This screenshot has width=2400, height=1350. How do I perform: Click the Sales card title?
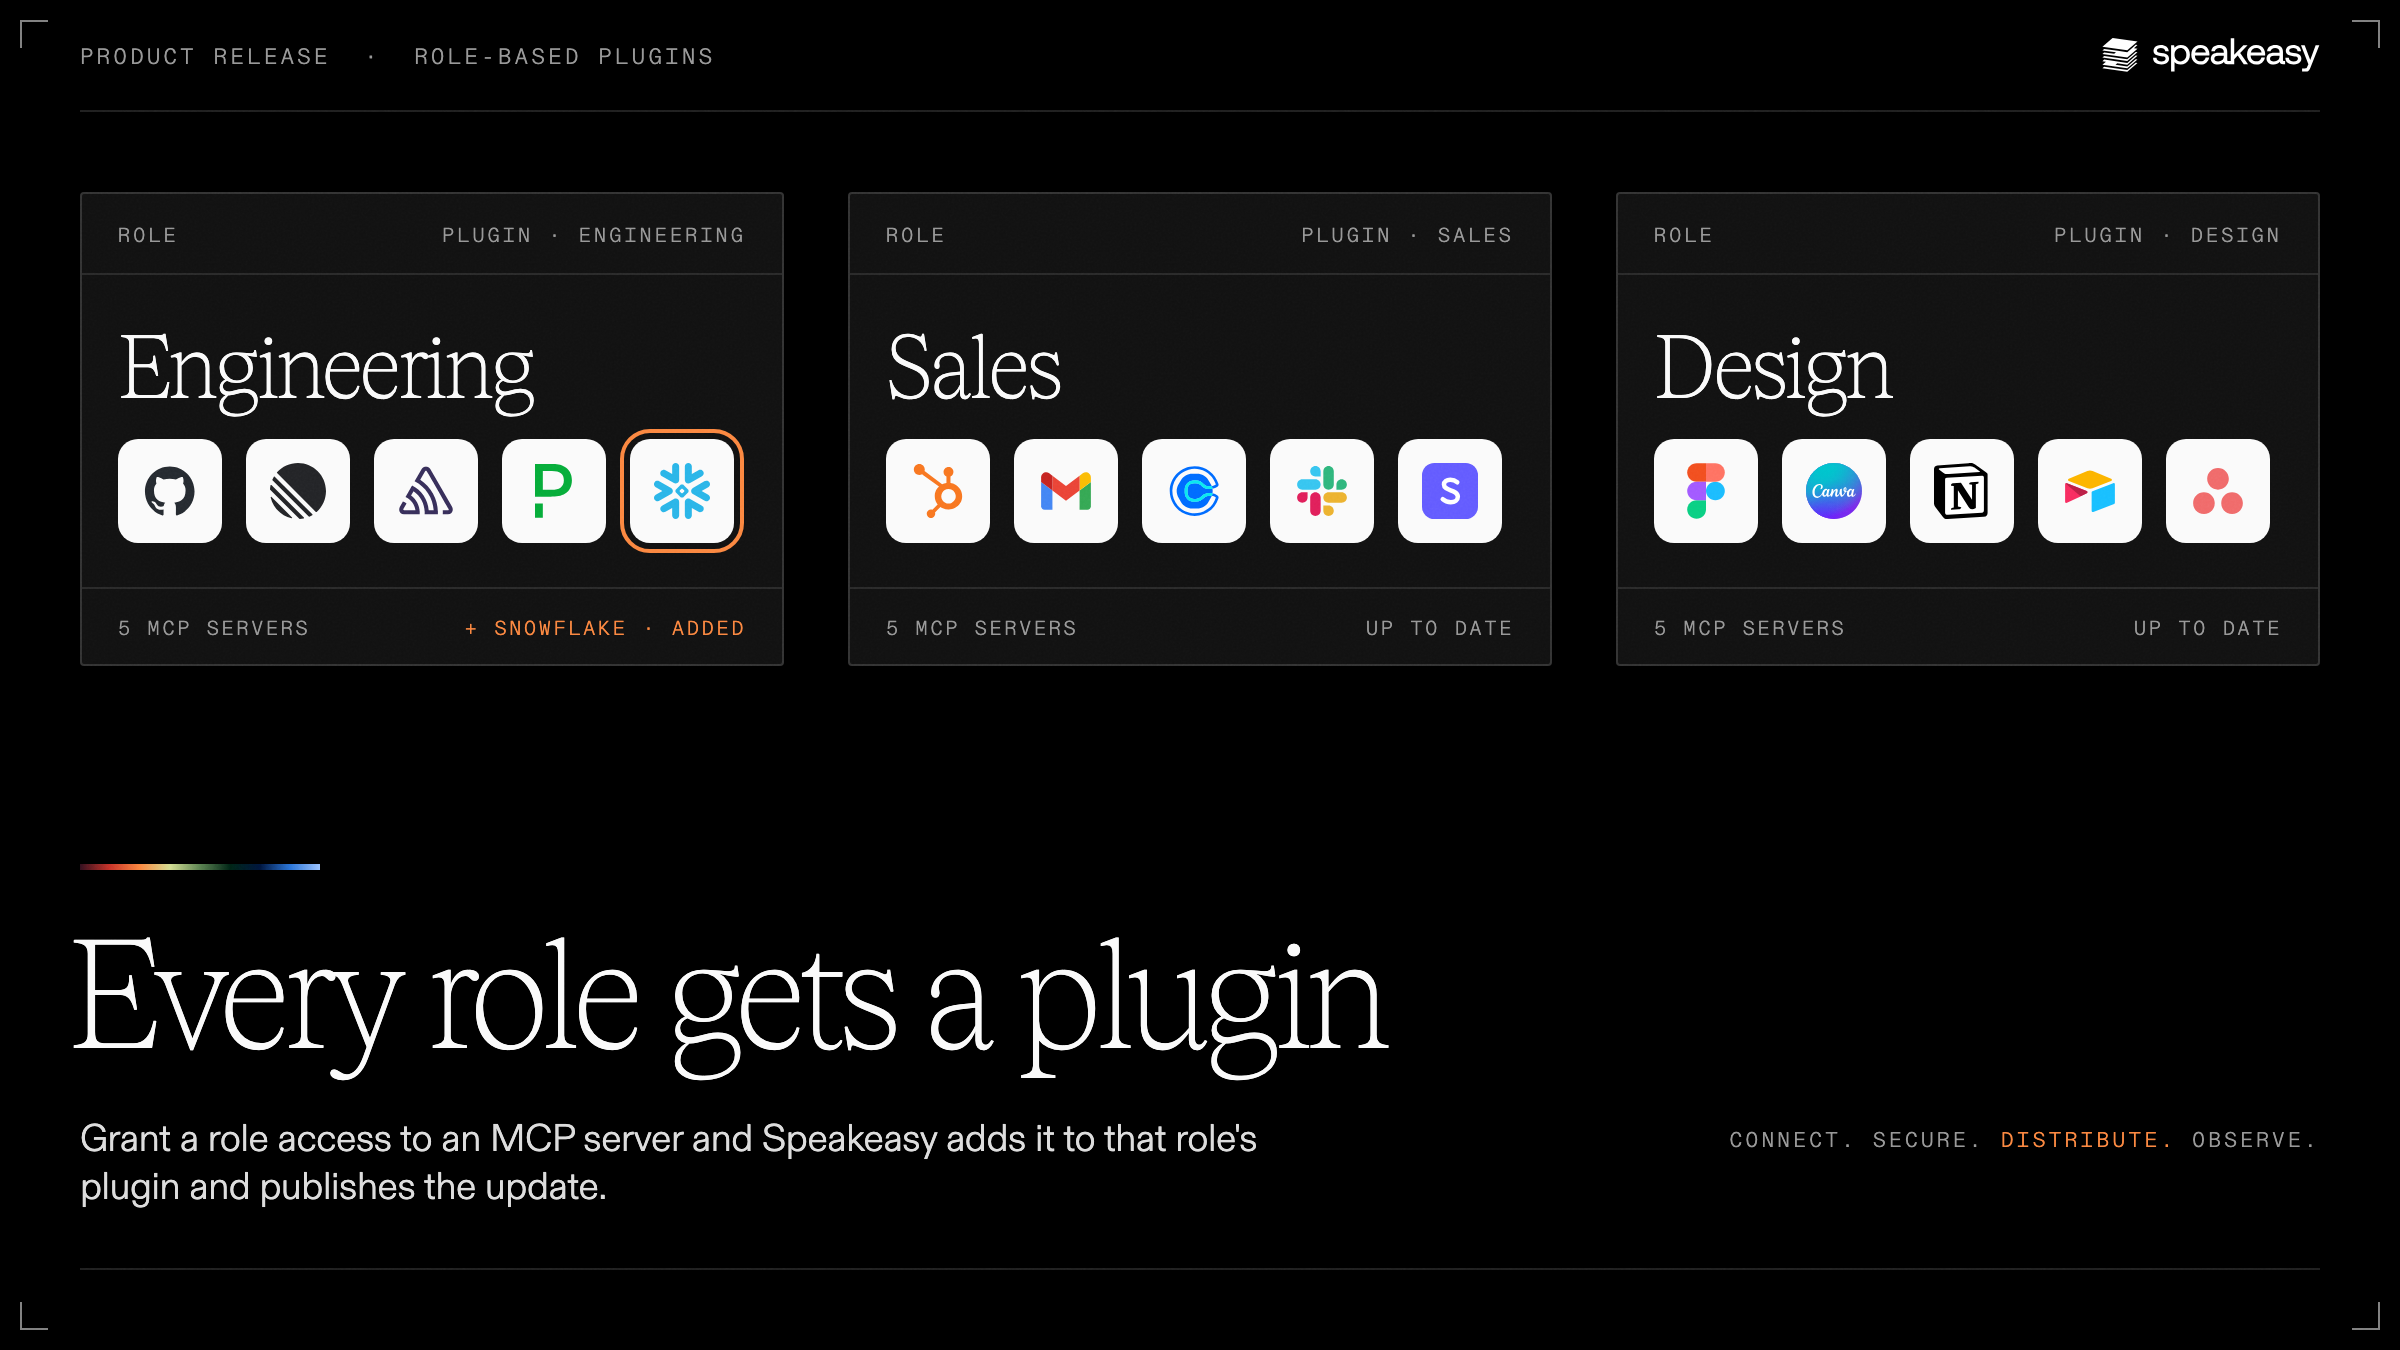coord(974,368)
